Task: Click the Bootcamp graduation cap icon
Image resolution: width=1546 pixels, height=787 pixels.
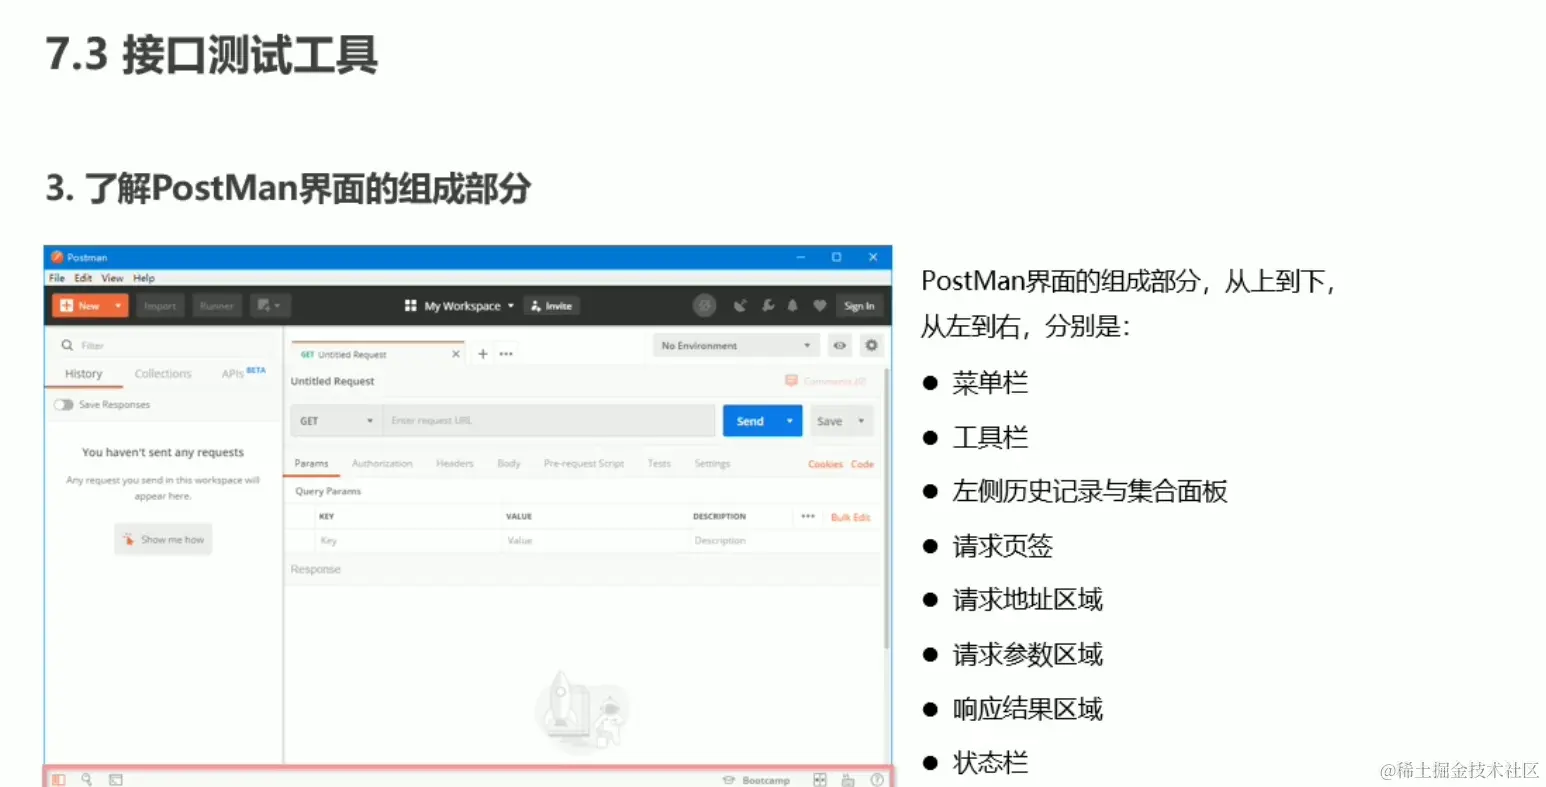Action: click(729, 780)
